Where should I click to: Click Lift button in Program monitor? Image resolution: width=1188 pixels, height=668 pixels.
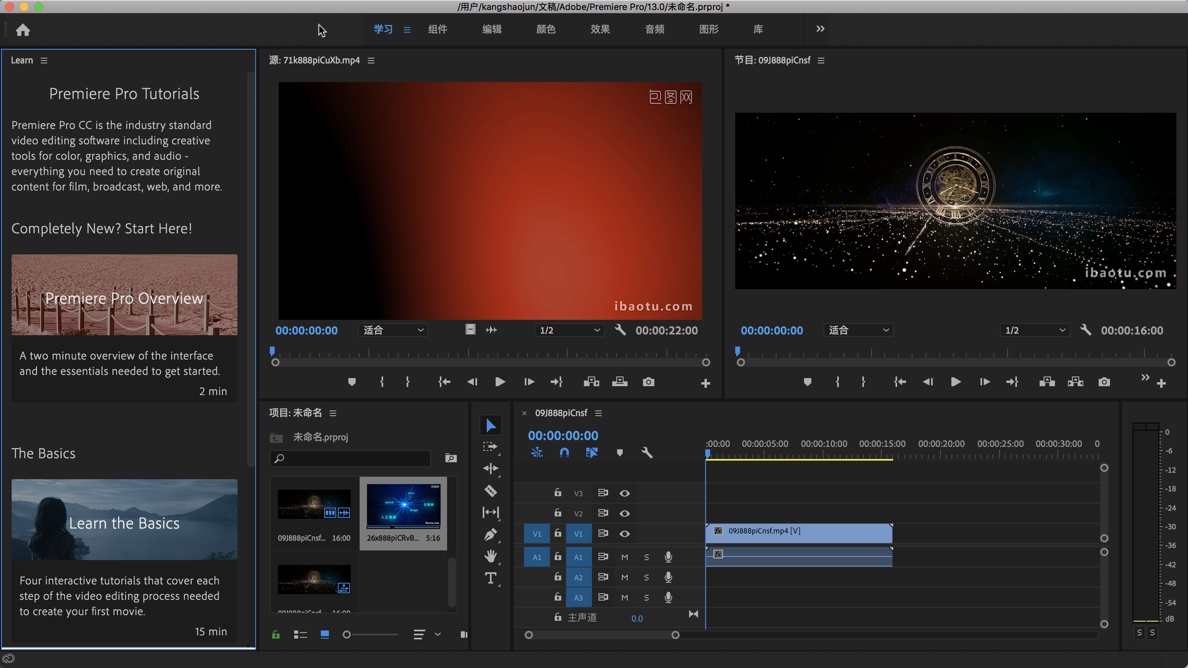(x=1047, y=382)
